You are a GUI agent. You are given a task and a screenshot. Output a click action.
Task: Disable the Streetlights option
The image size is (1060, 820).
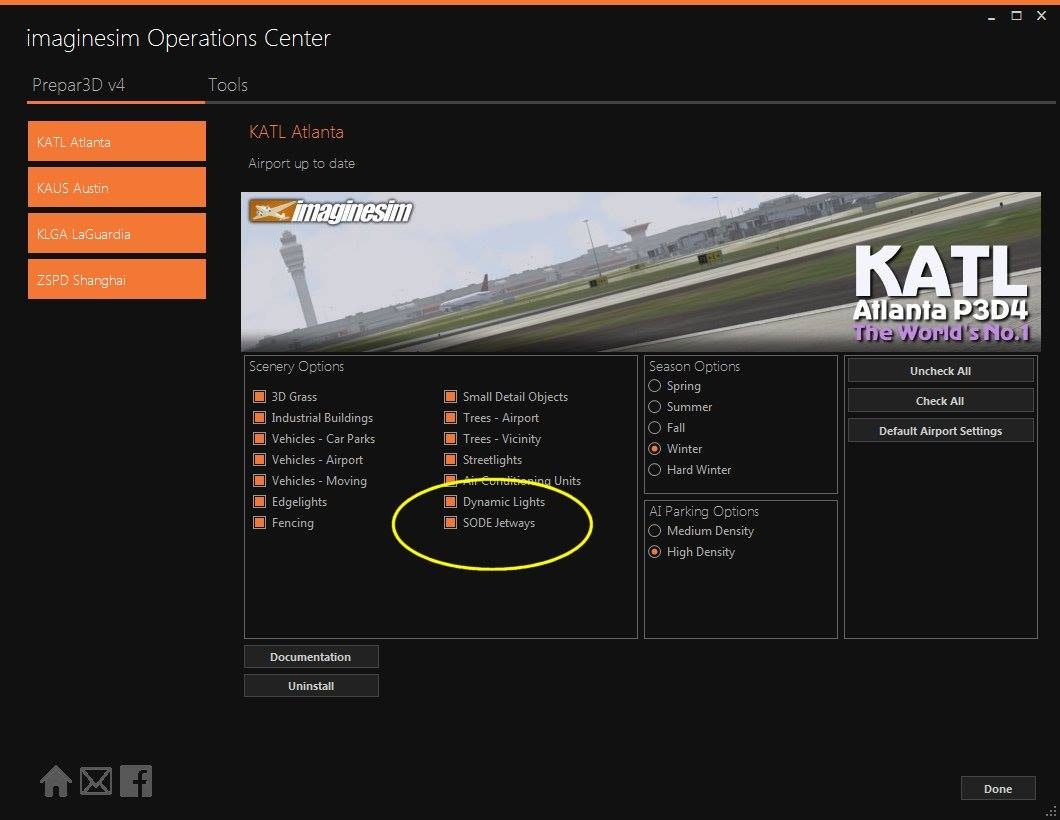451,459
